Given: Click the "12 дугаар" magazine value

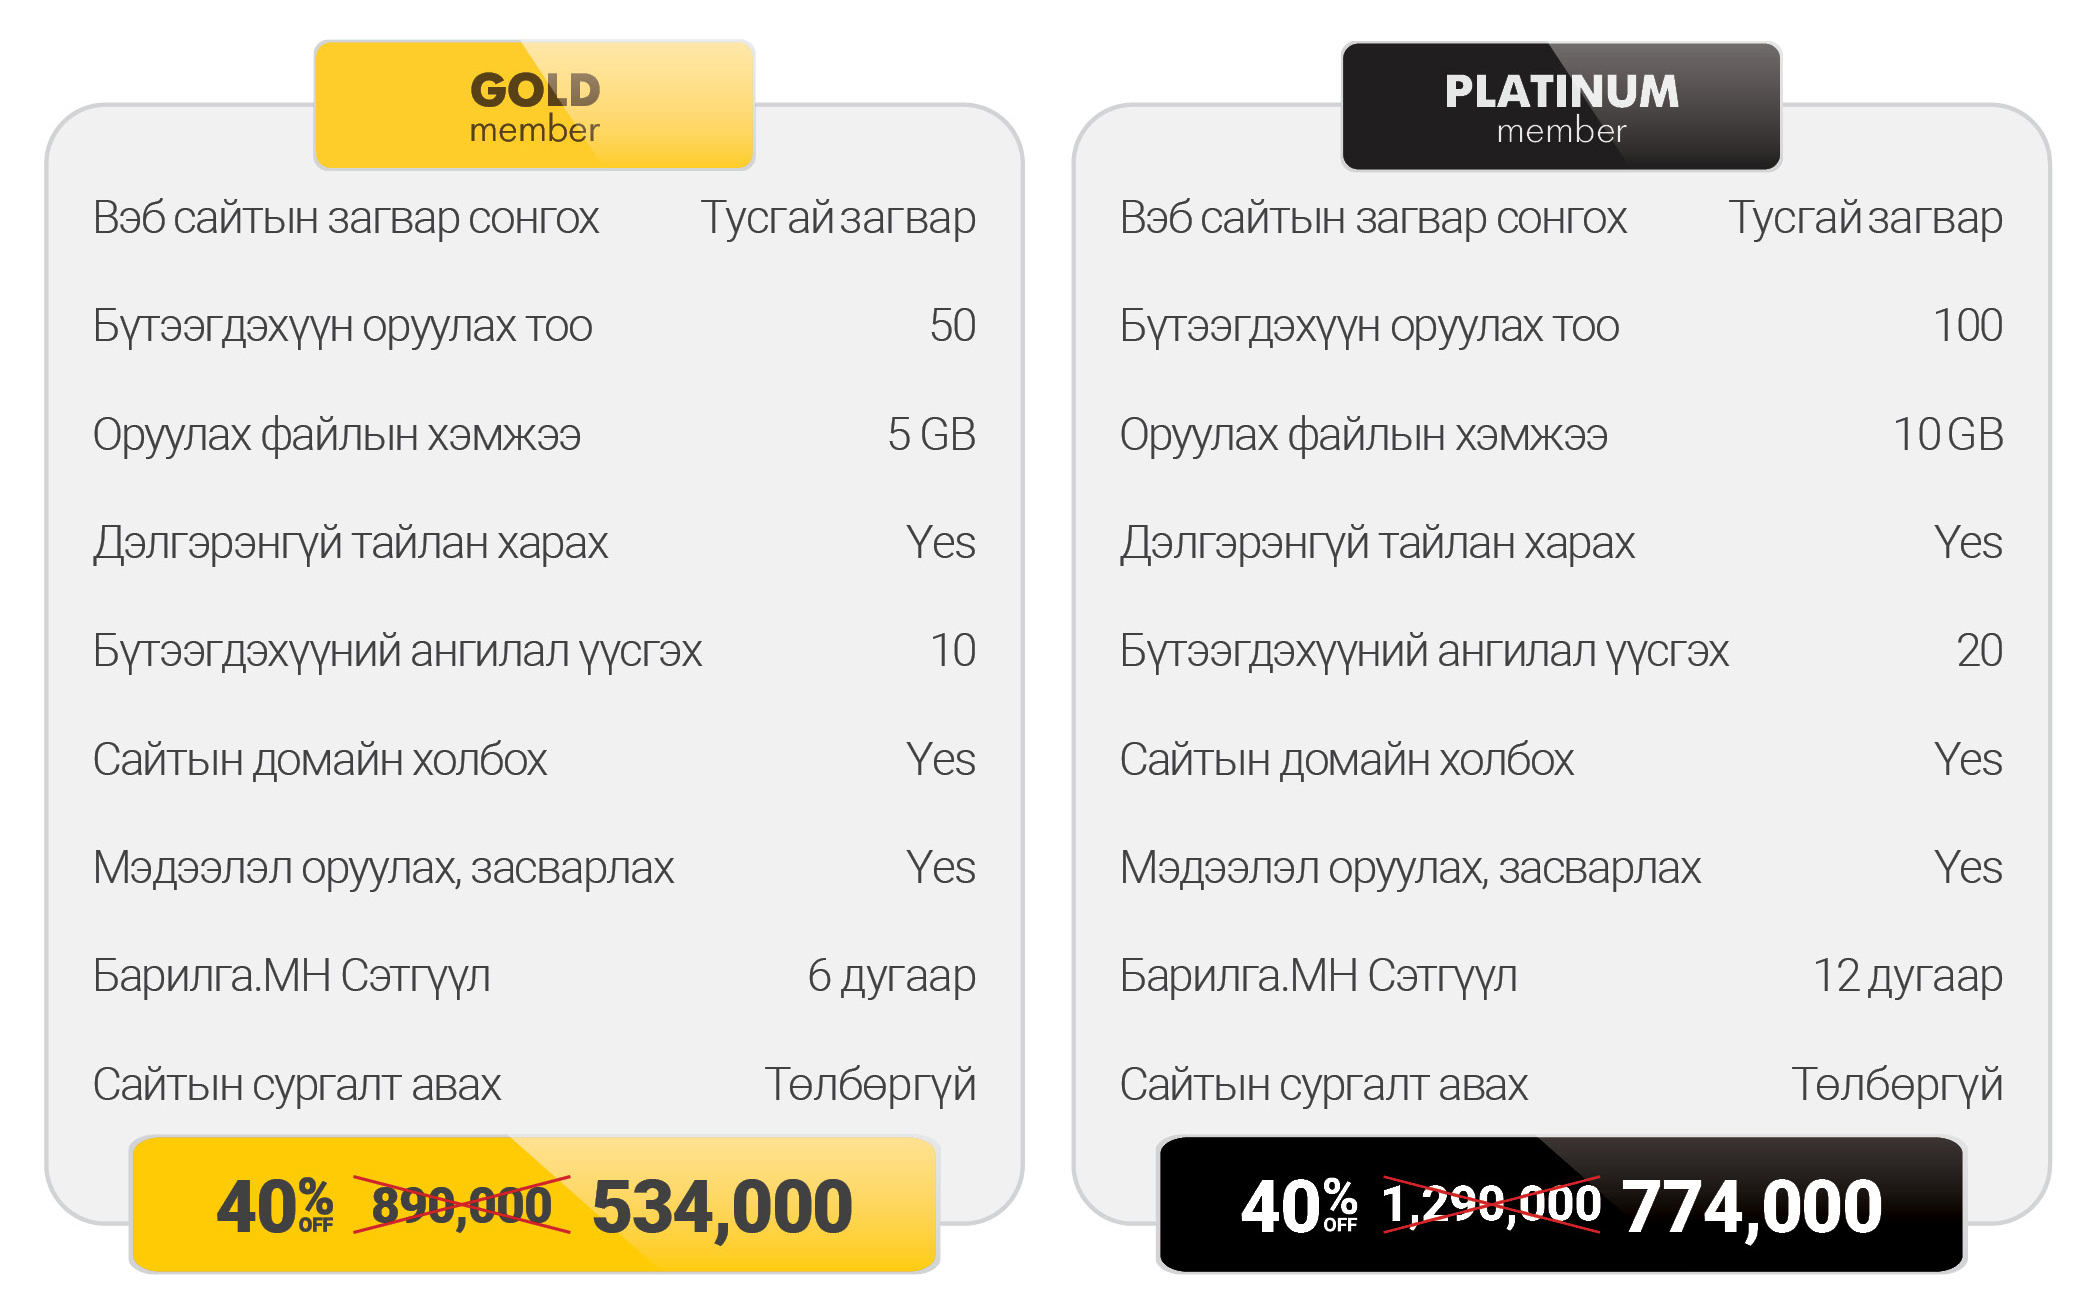Looking at the screenshot, I should point(1907,976).
